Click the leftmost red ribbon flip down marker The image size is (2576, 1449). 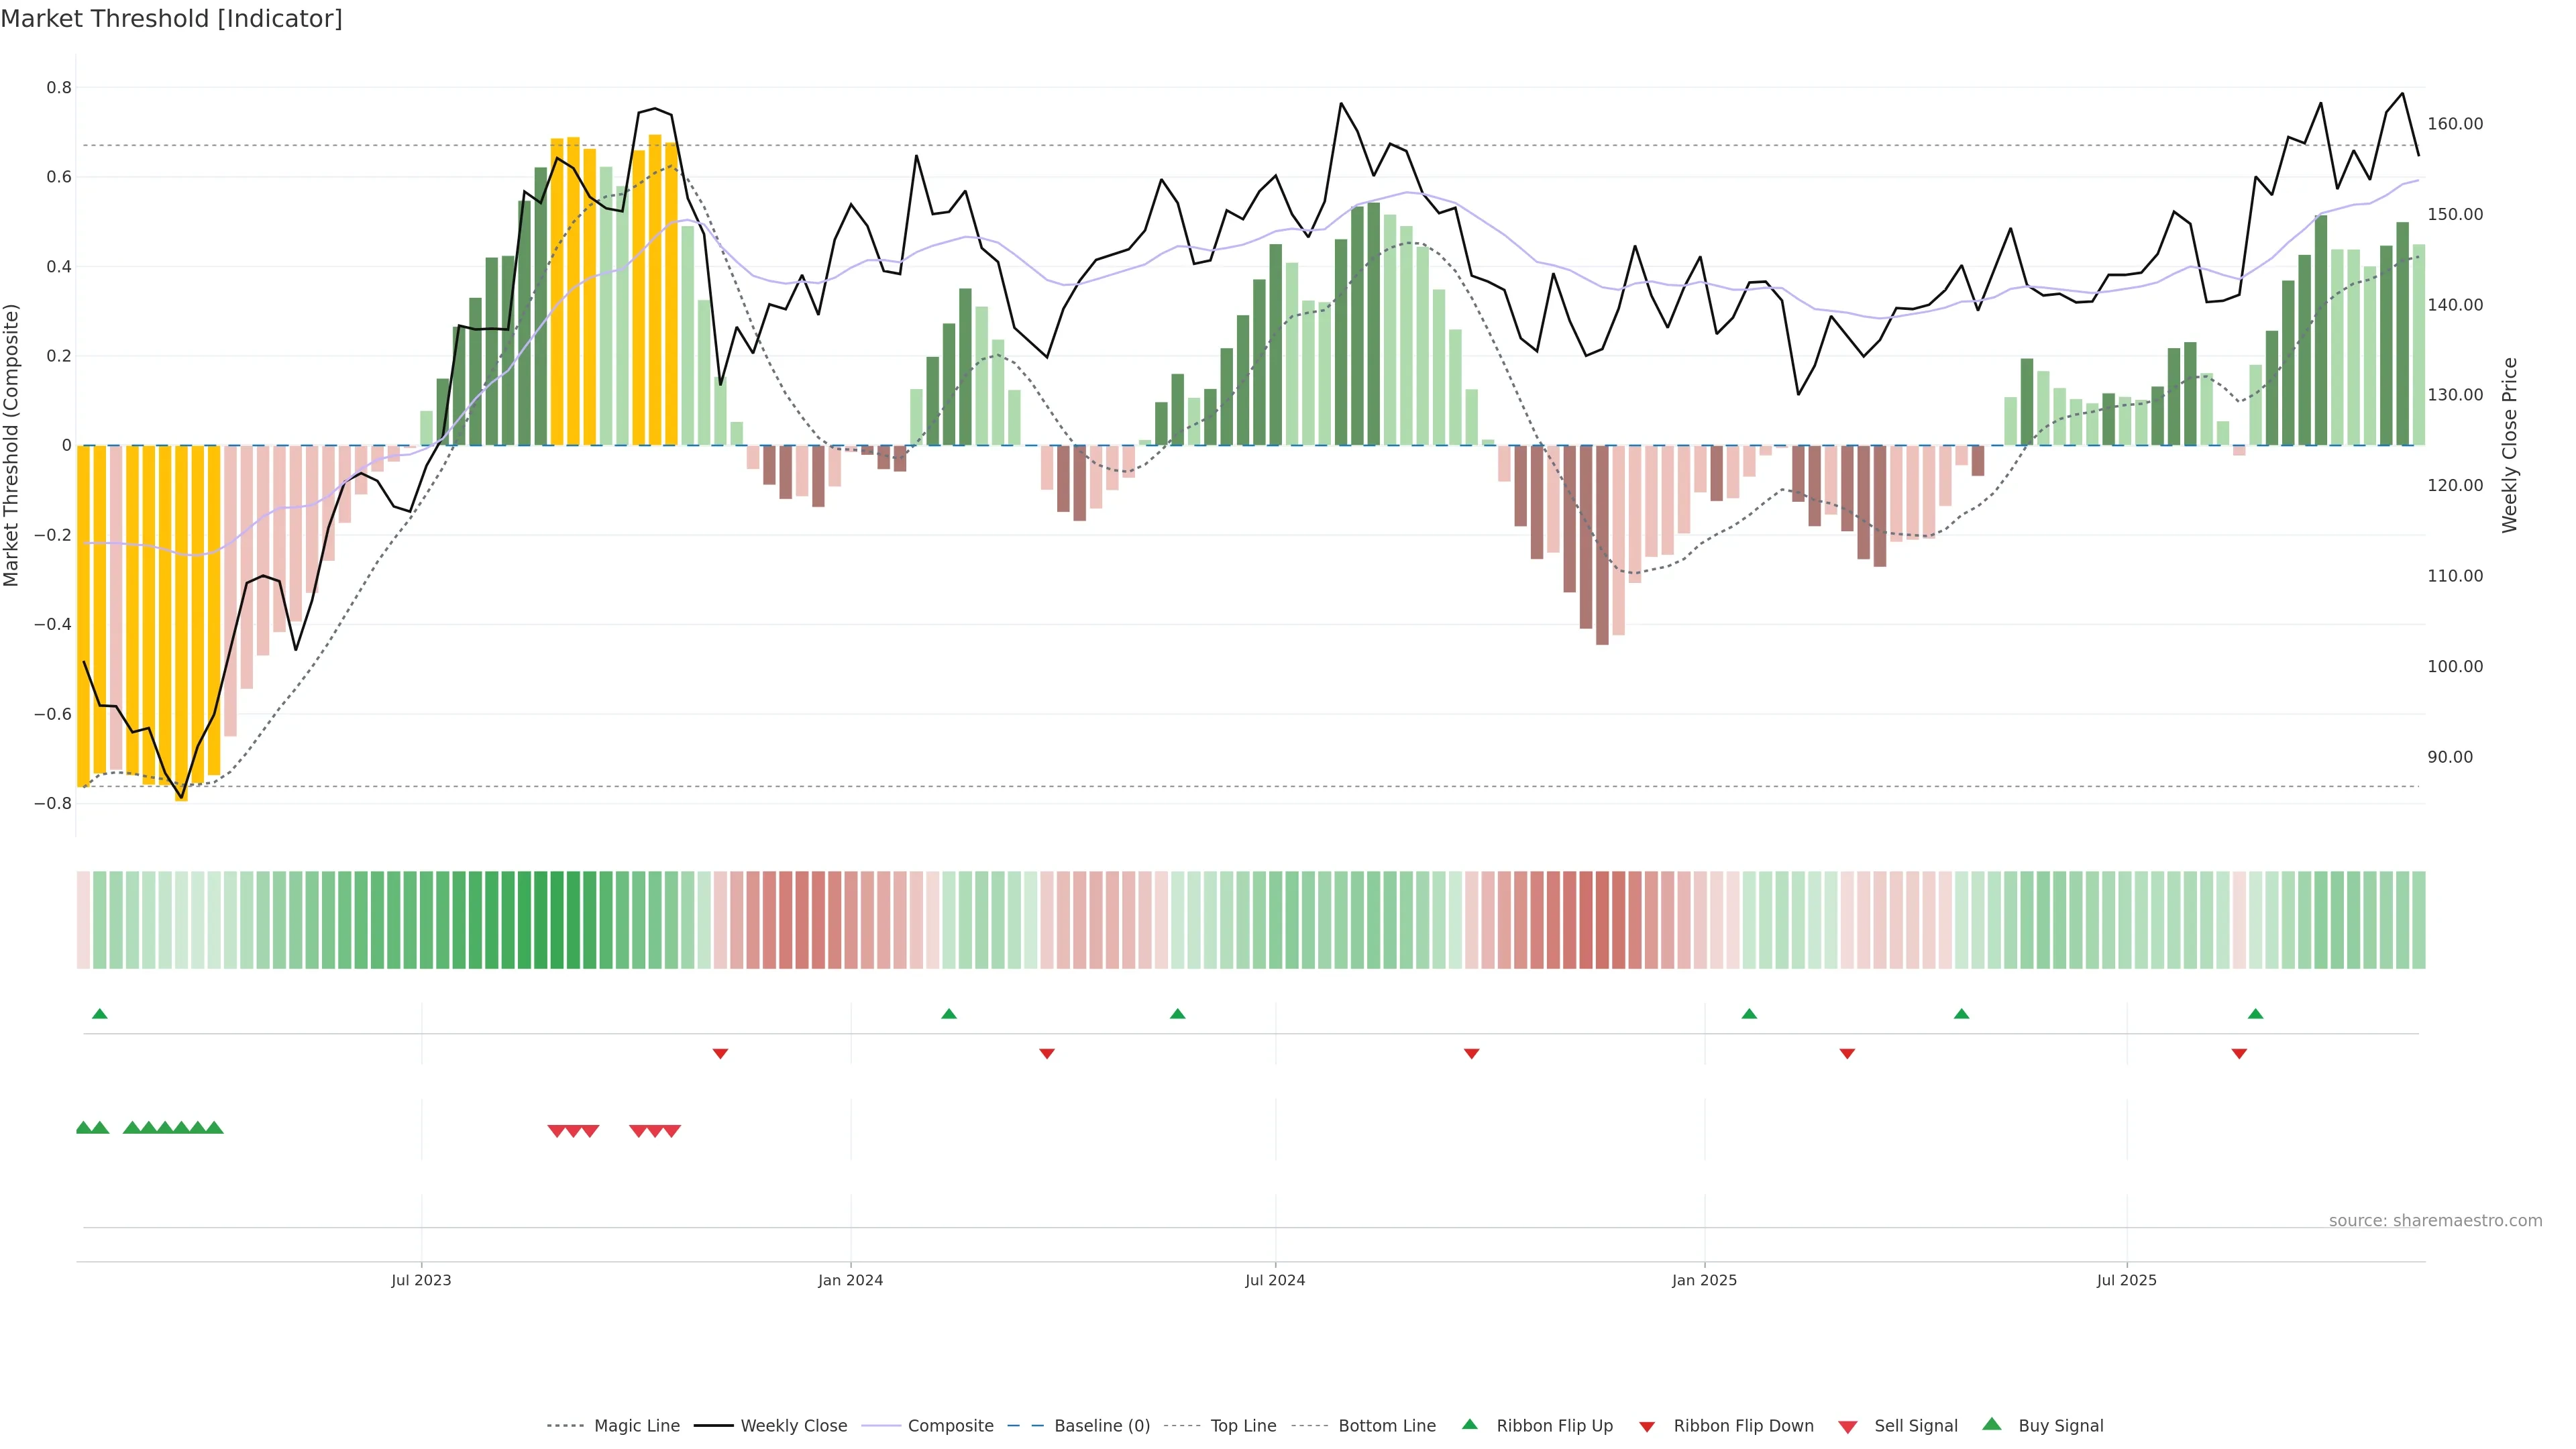point(720,1053)
